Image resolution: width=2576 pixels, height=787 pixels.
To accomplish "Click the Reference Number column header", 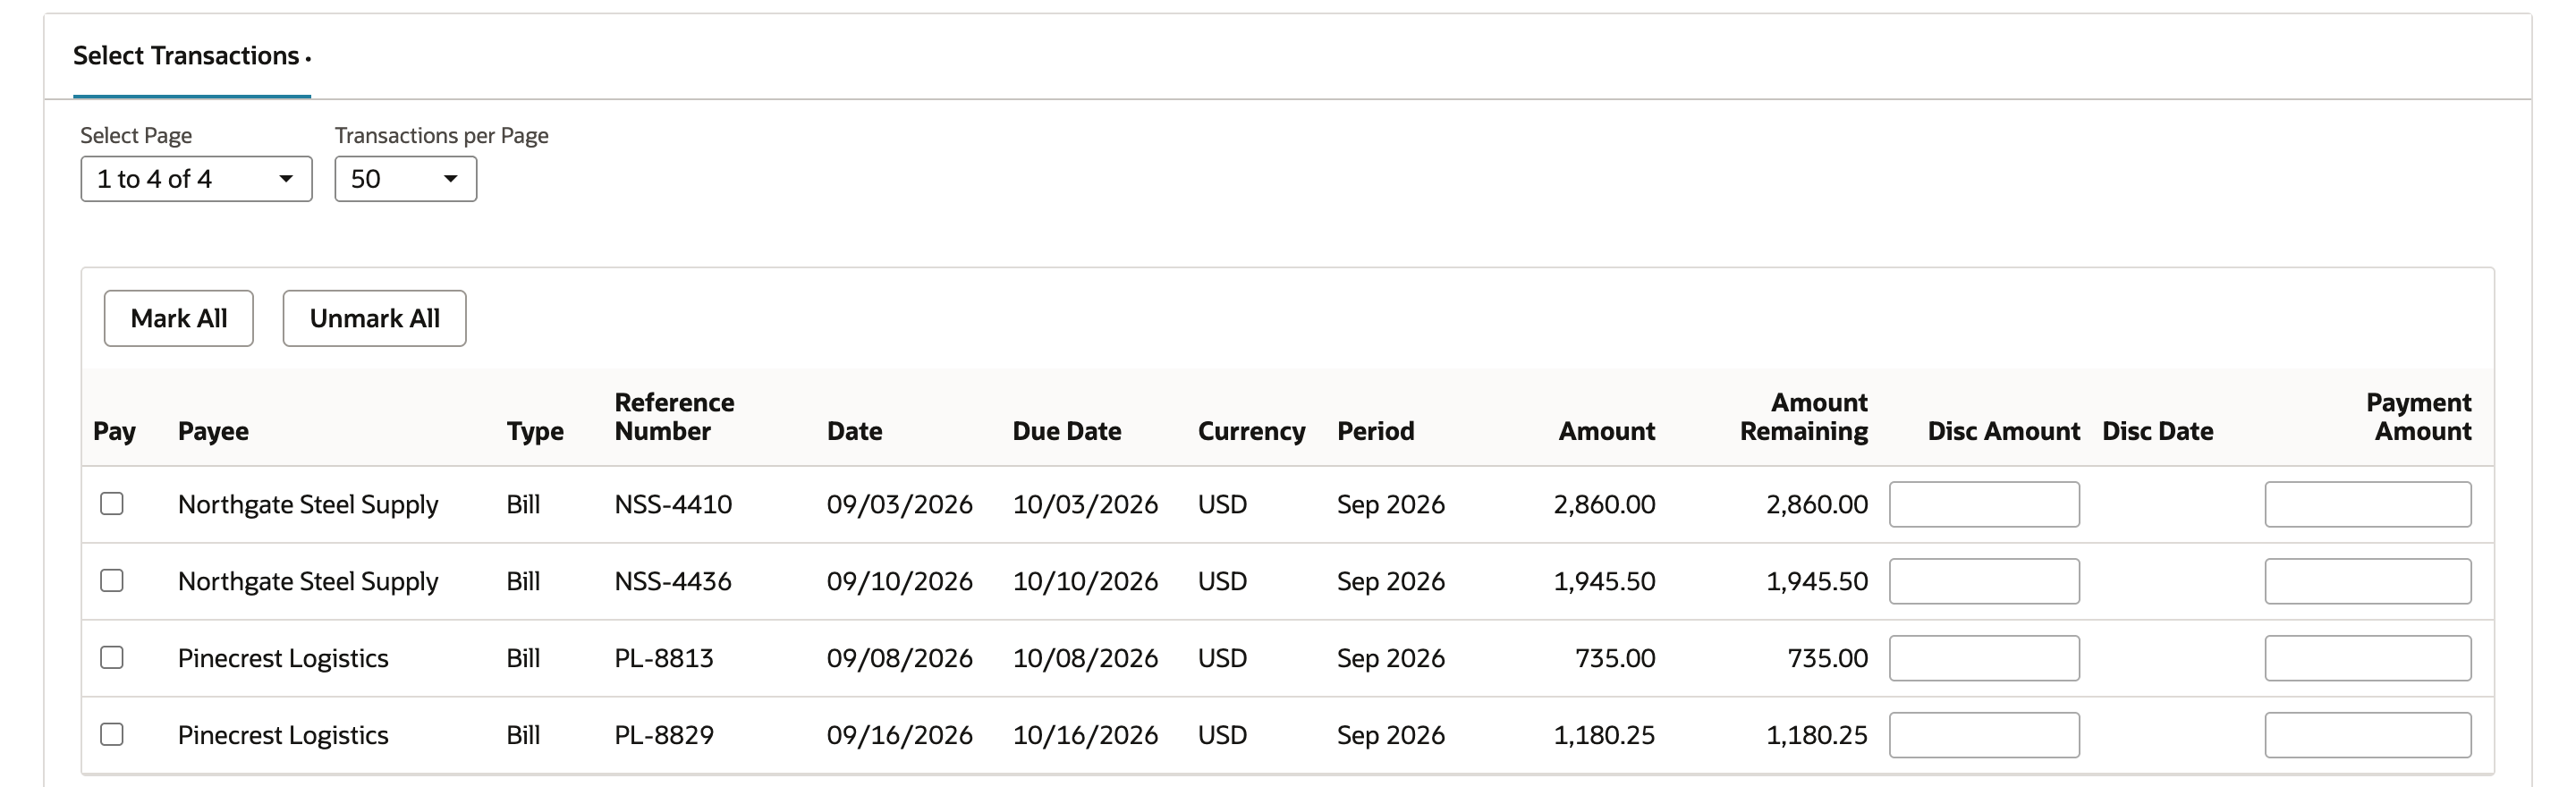I will pos(674,417).
